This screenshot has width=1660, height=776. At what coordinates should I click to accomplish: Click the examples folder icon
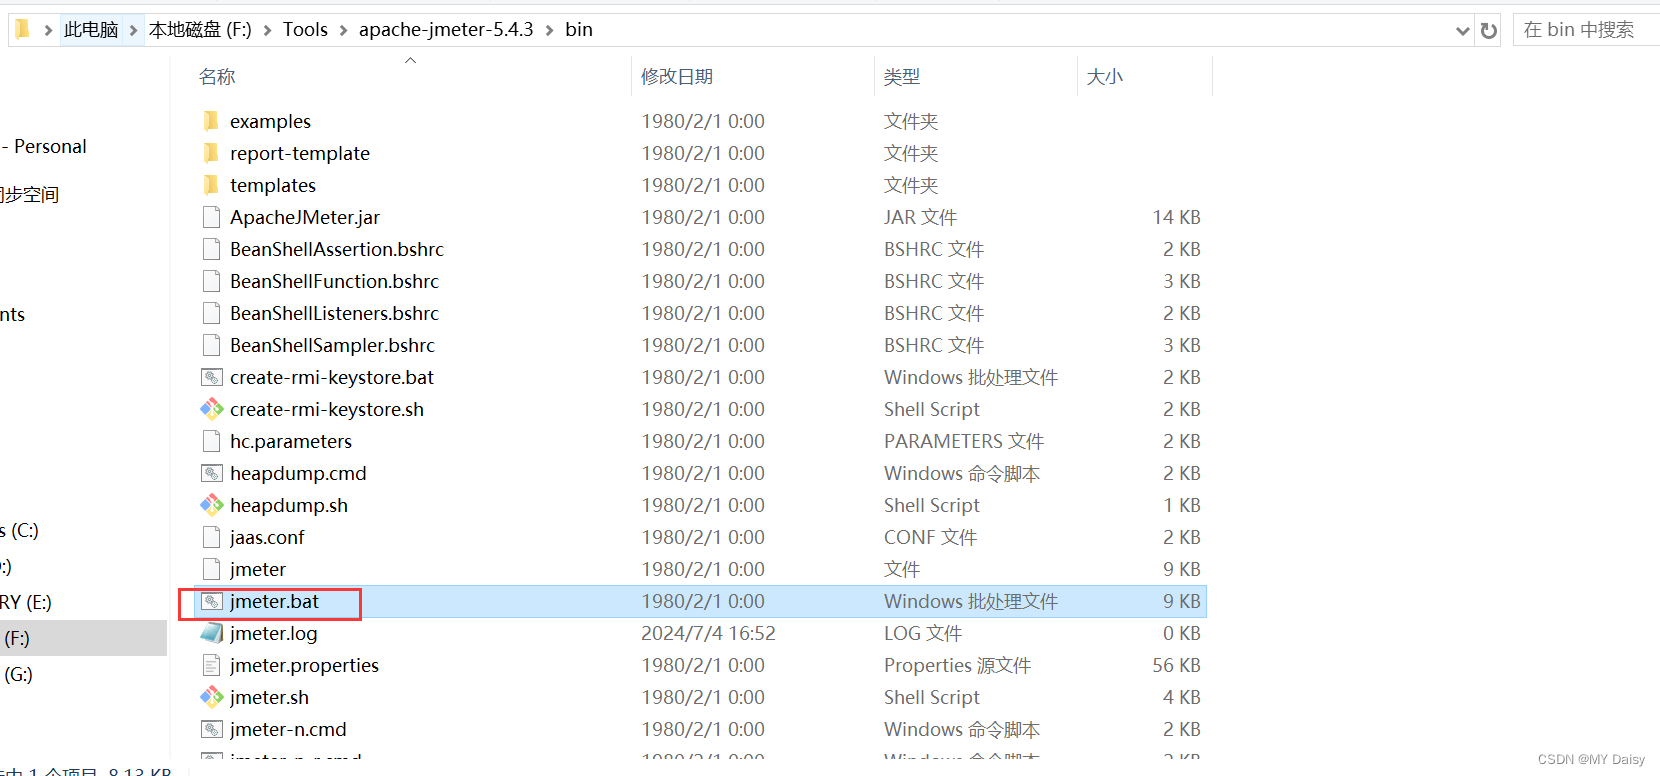[x=211, y=121]
